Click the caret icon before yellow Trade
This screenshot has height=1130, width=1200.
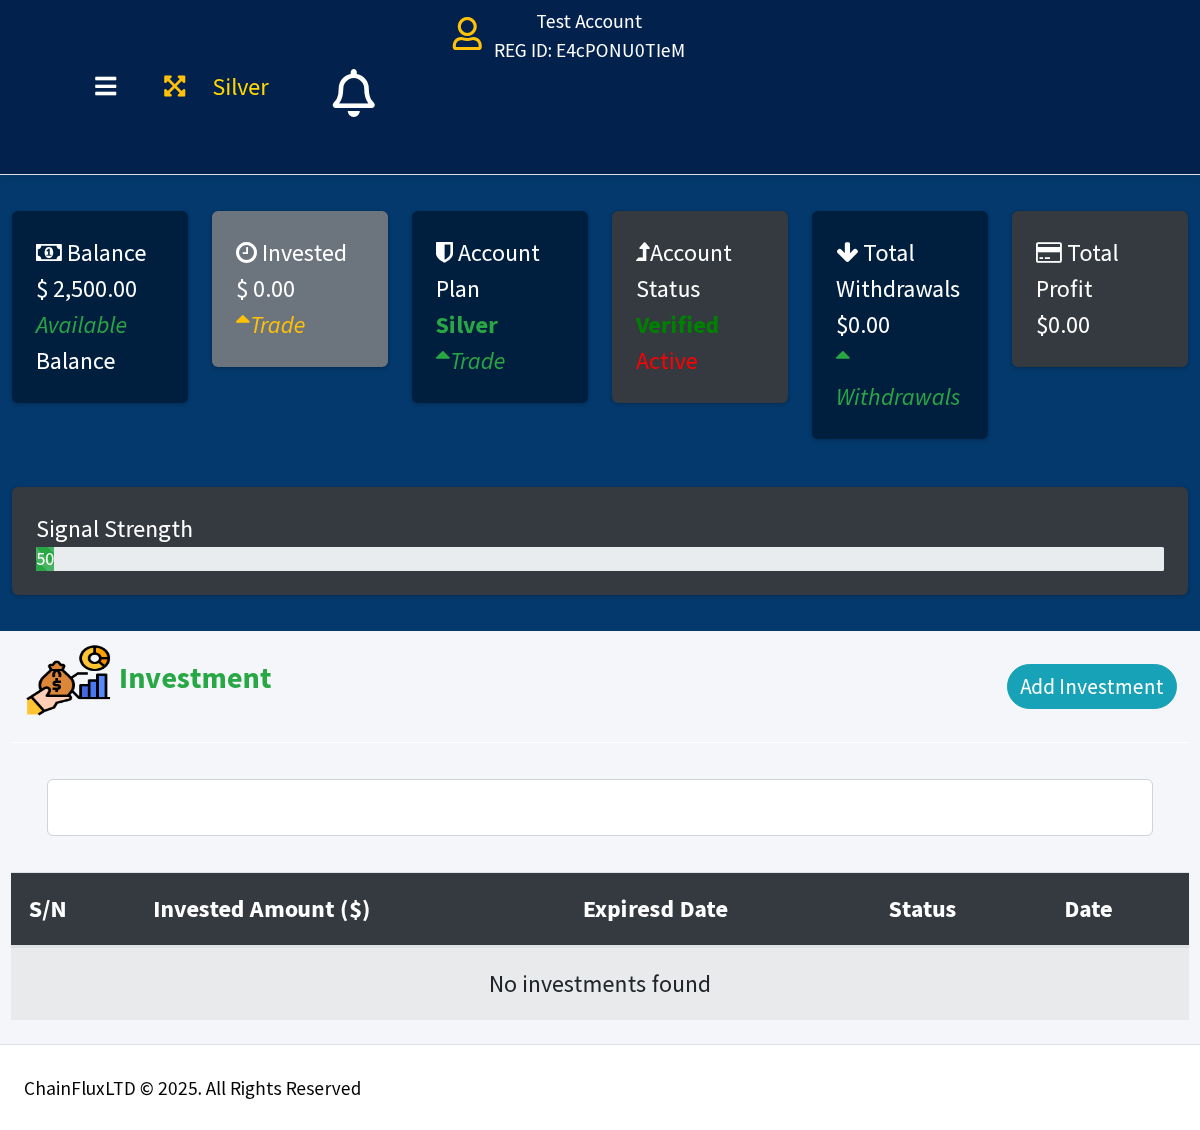[x=243, y=320]
